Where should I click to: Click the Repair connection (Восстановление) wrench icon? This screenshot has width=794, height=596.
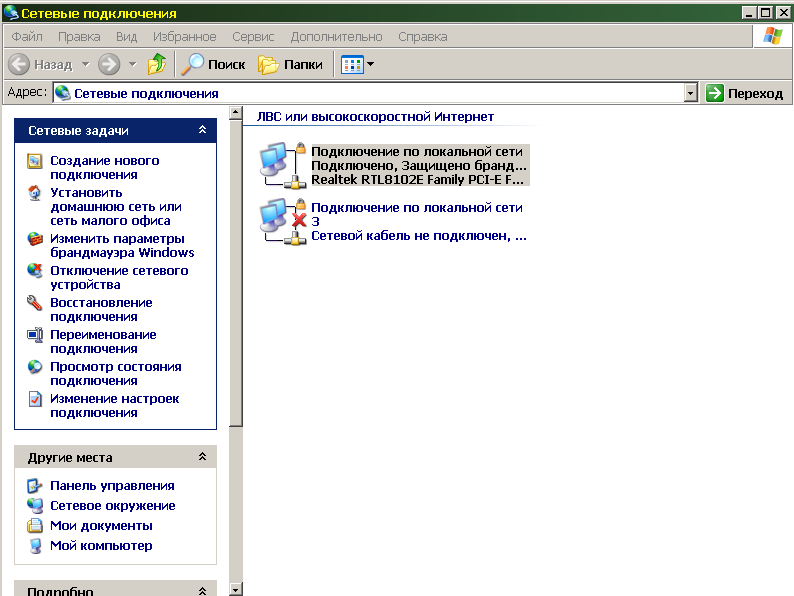pyautogui.click(x=35, y=303)
